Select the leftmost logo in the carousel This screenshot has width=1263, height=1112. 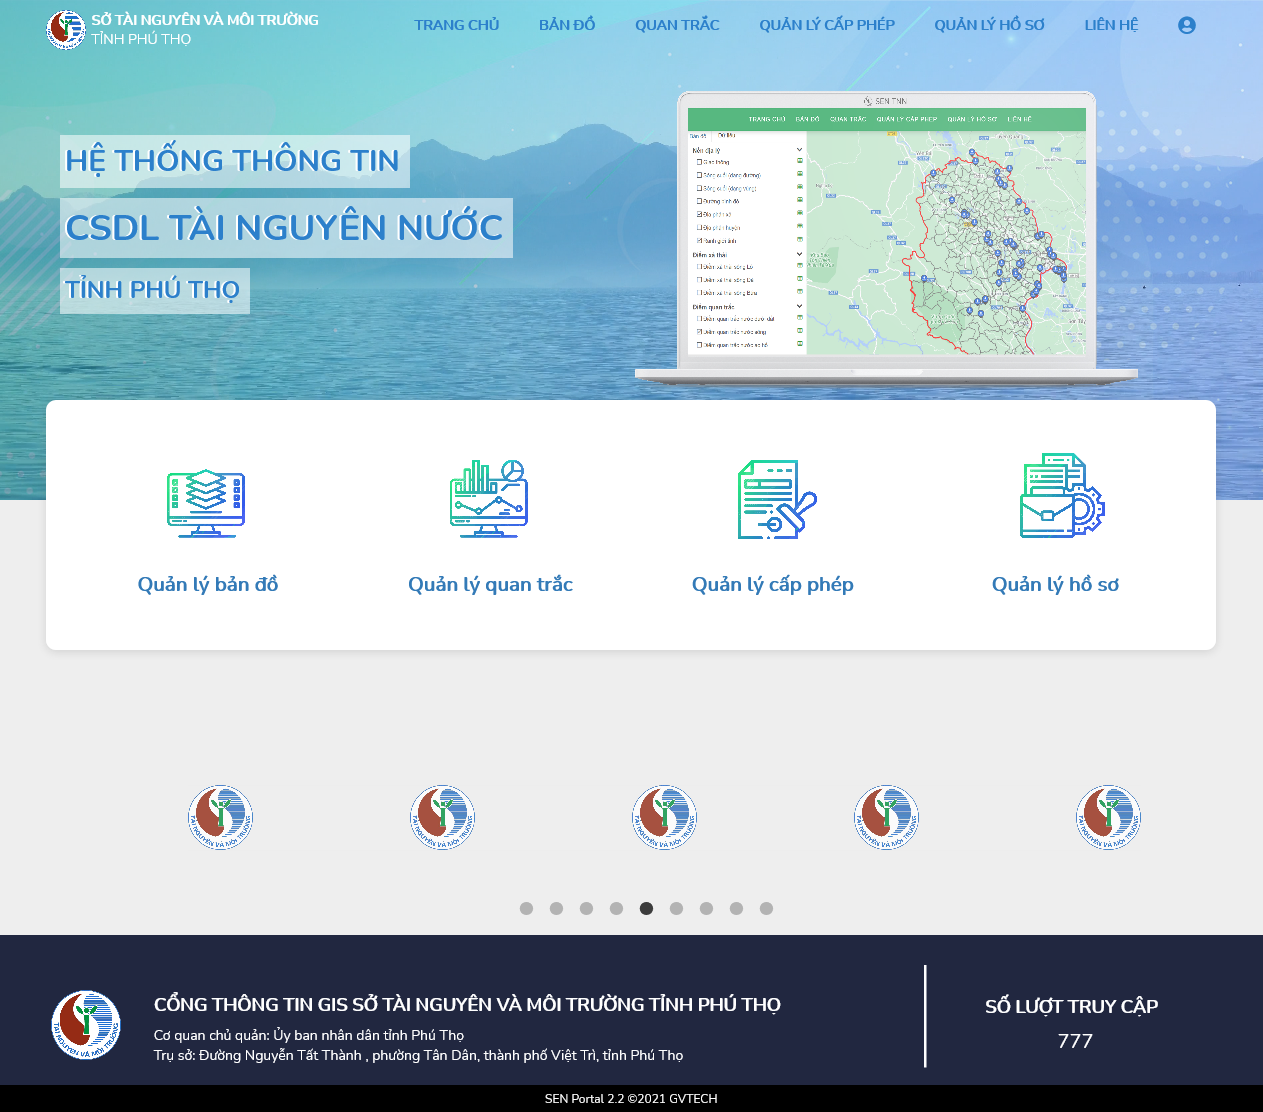tap(220, 817)
